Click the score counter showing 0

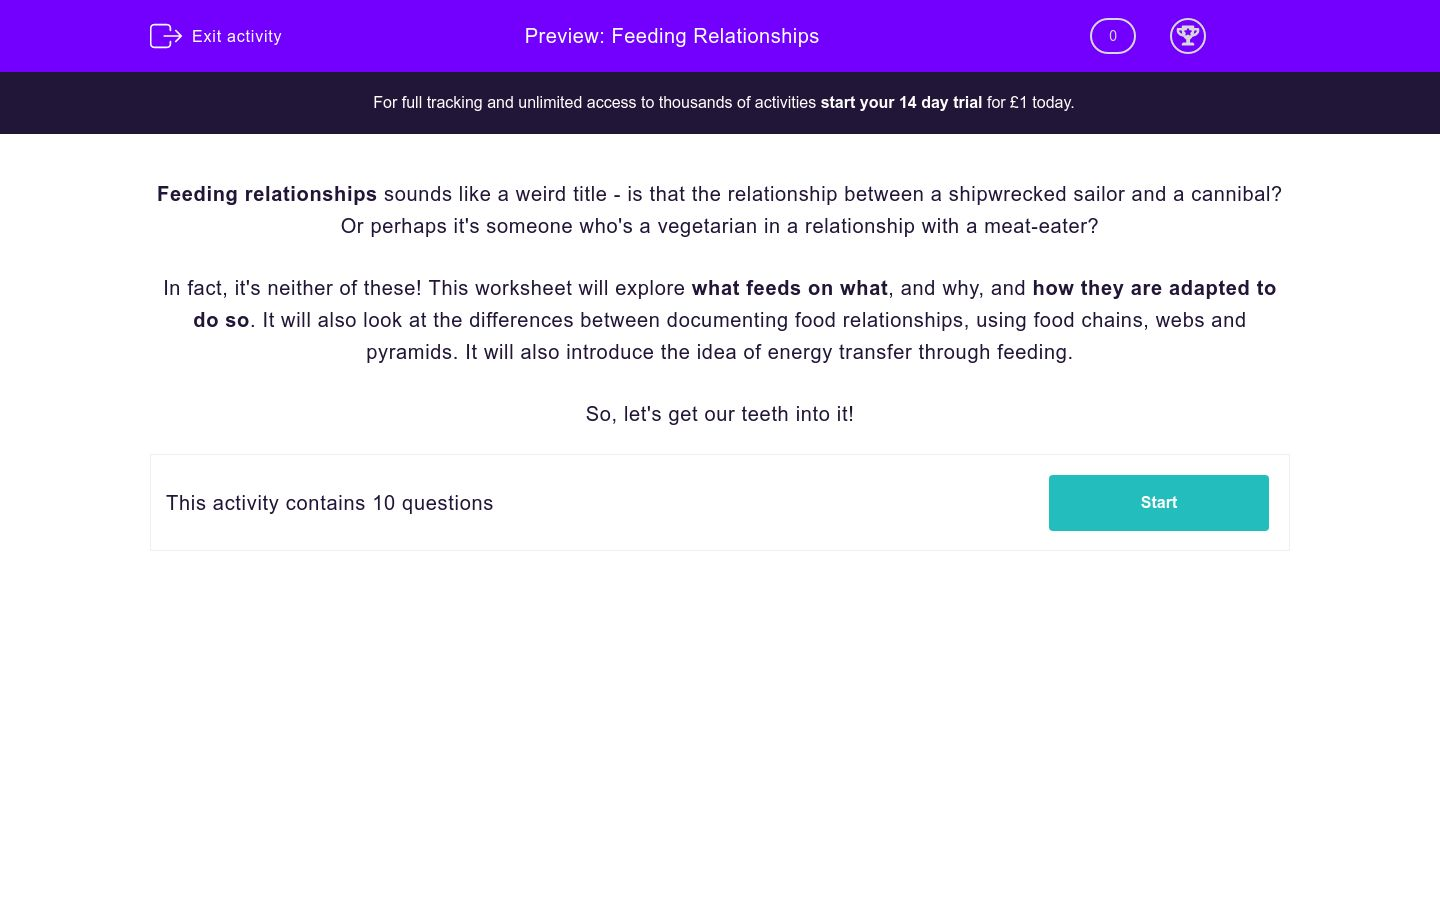[x=1112, y=36]
